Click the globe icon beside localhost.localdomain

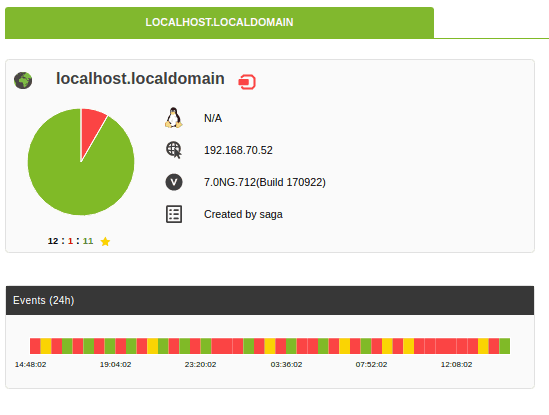[23, 81]
